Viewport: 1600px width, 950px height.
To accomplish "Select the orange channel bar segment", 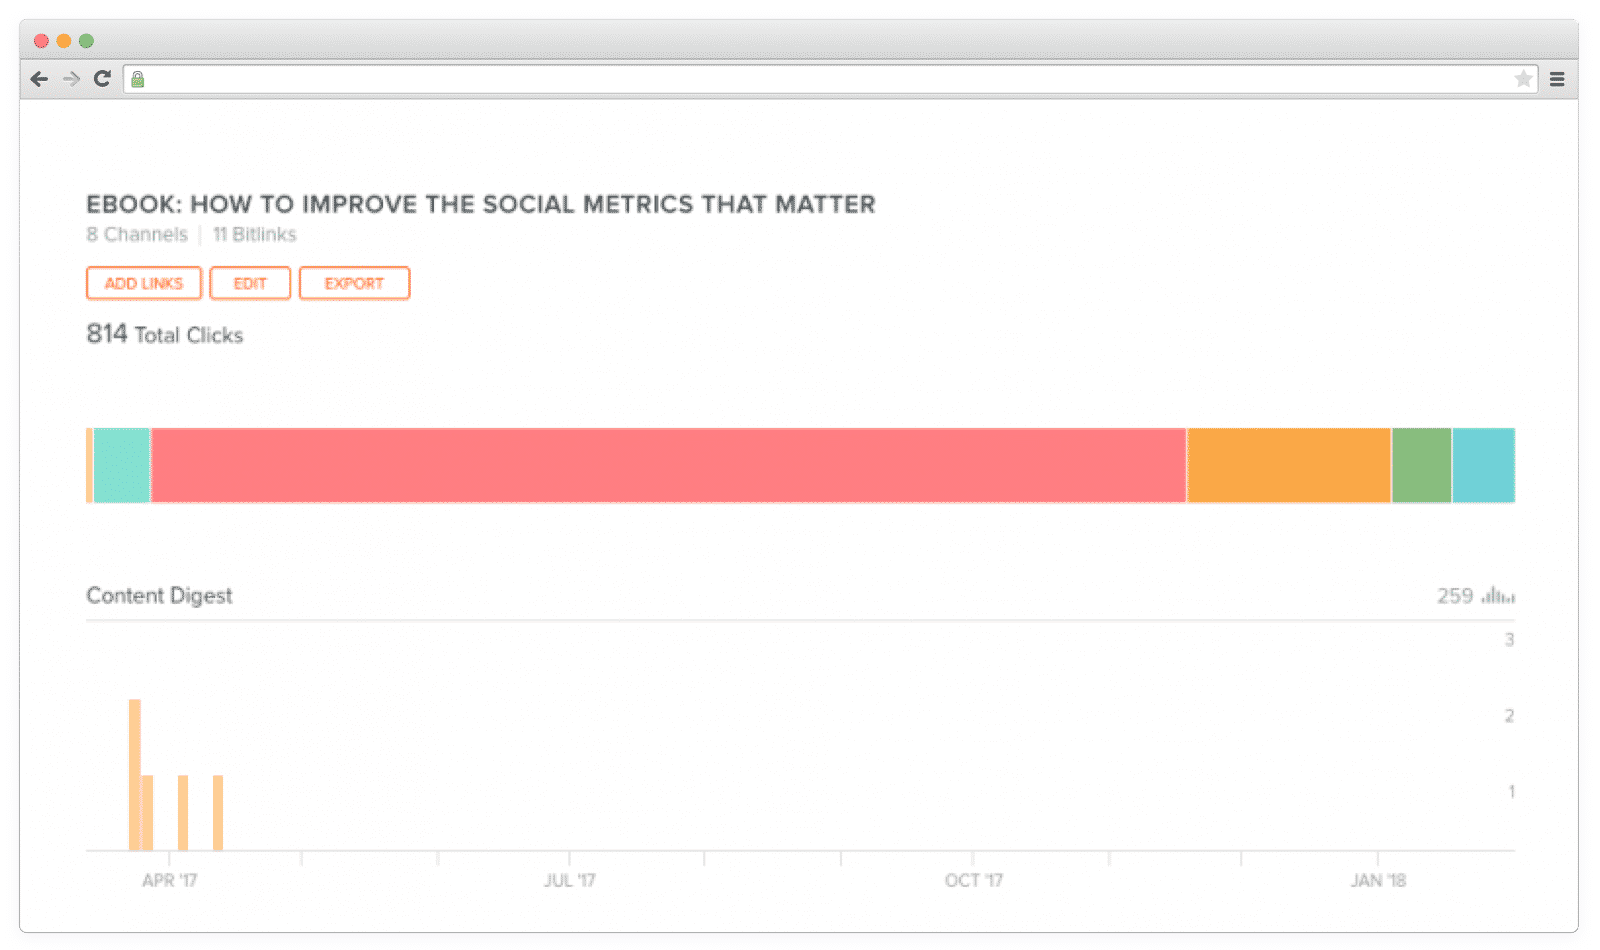I will coord(1288,465).
